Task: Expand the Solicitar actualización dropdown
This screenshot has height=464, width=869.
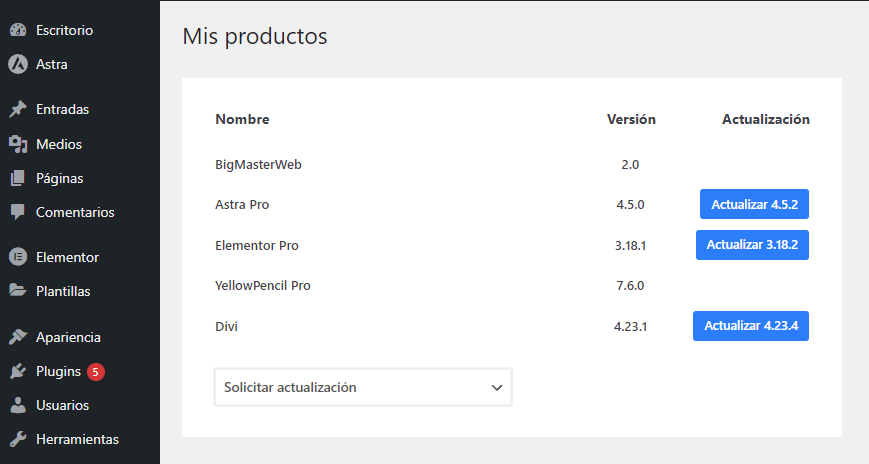Action: point(363,387)
